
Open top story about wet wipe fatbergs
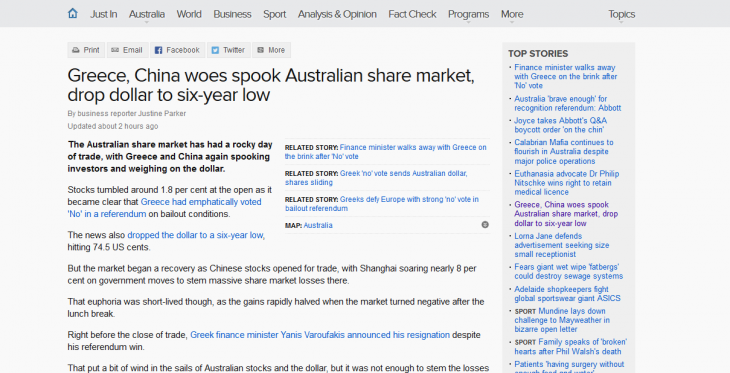tap(568, 271)
